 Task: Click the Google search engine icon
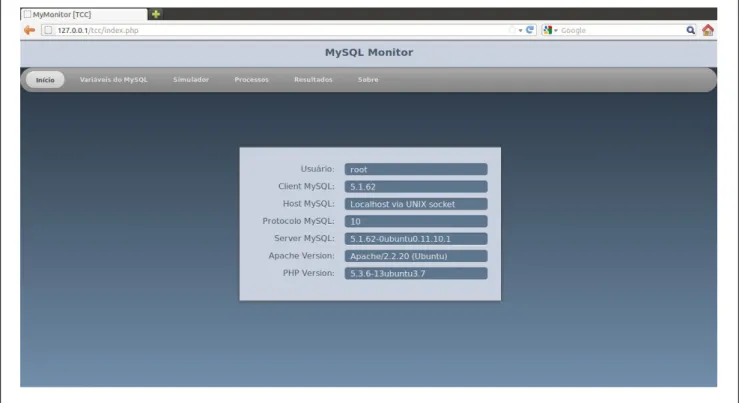click(x=547, y=30)
